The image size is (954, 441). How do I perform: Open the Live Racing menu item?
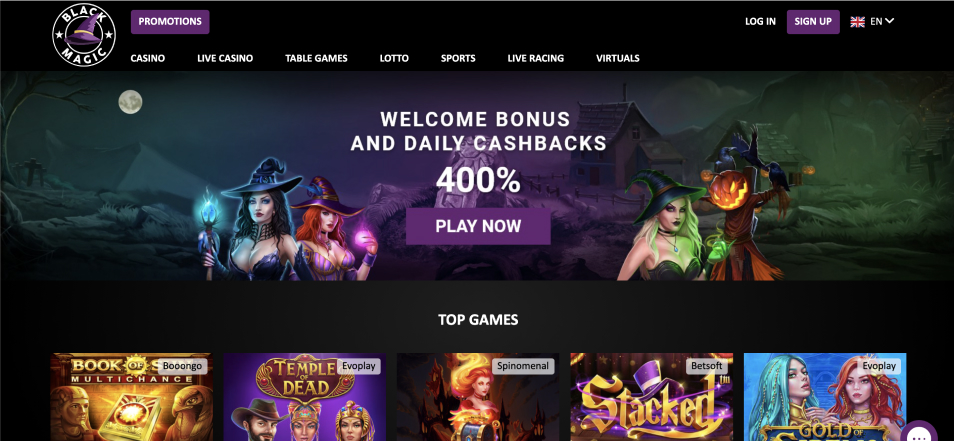coord(536,58)
